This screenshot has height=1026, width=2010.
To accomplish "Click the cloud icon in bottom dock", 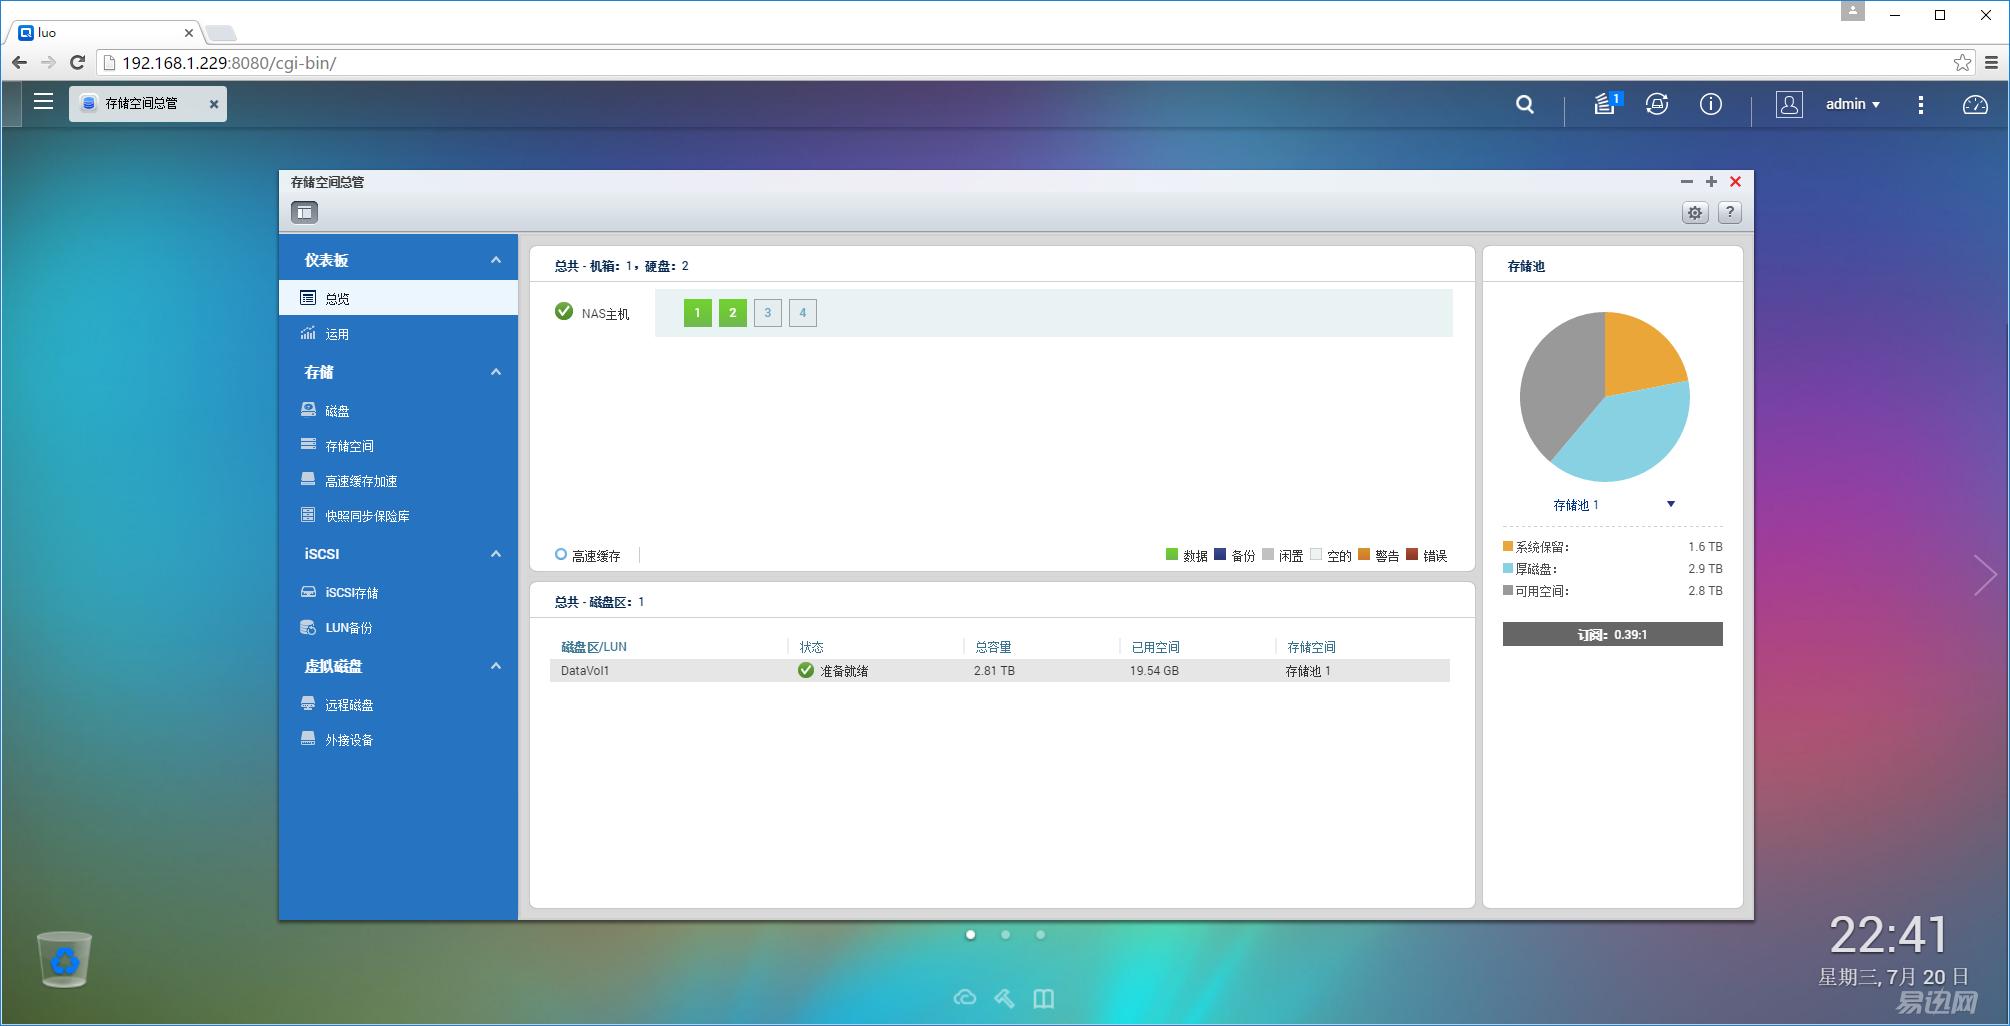I will [965, 998].
